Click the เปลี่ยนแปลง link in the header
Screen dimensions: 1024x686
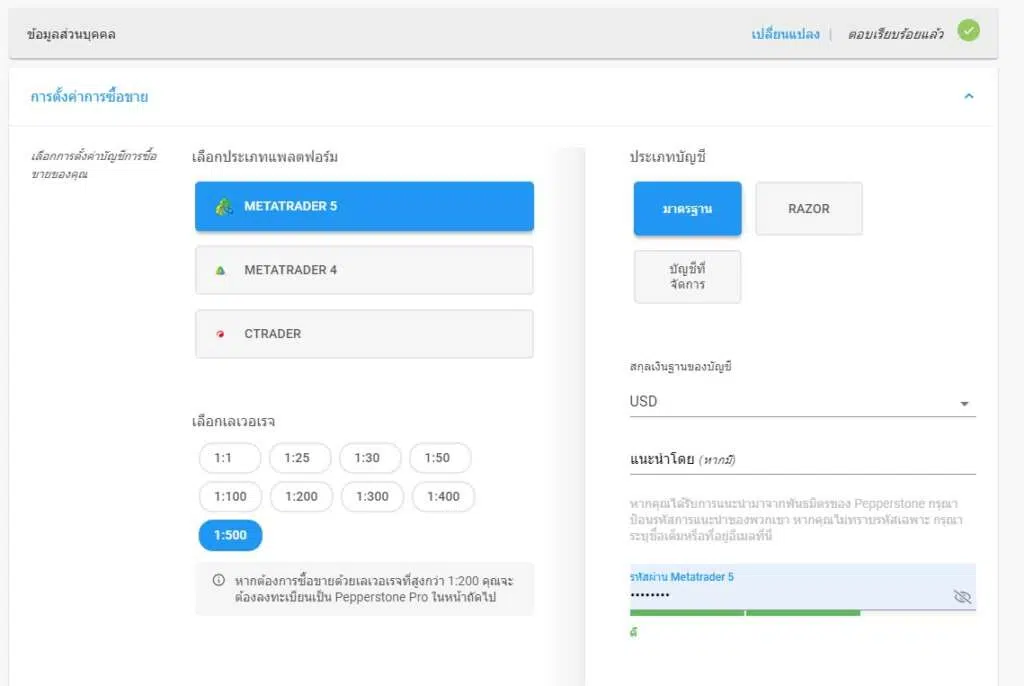pos(785,34)
